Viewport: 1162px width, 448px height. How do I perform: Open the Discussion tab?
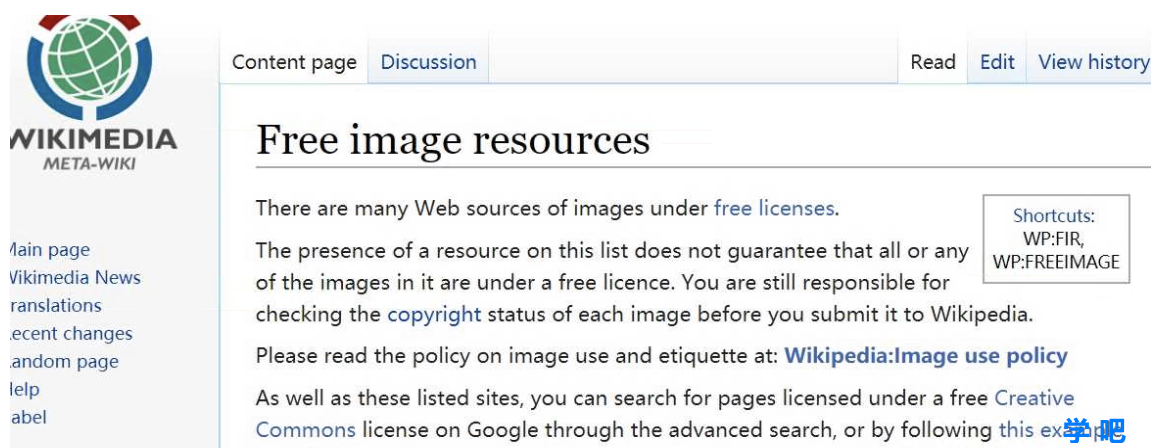[428, 62]
